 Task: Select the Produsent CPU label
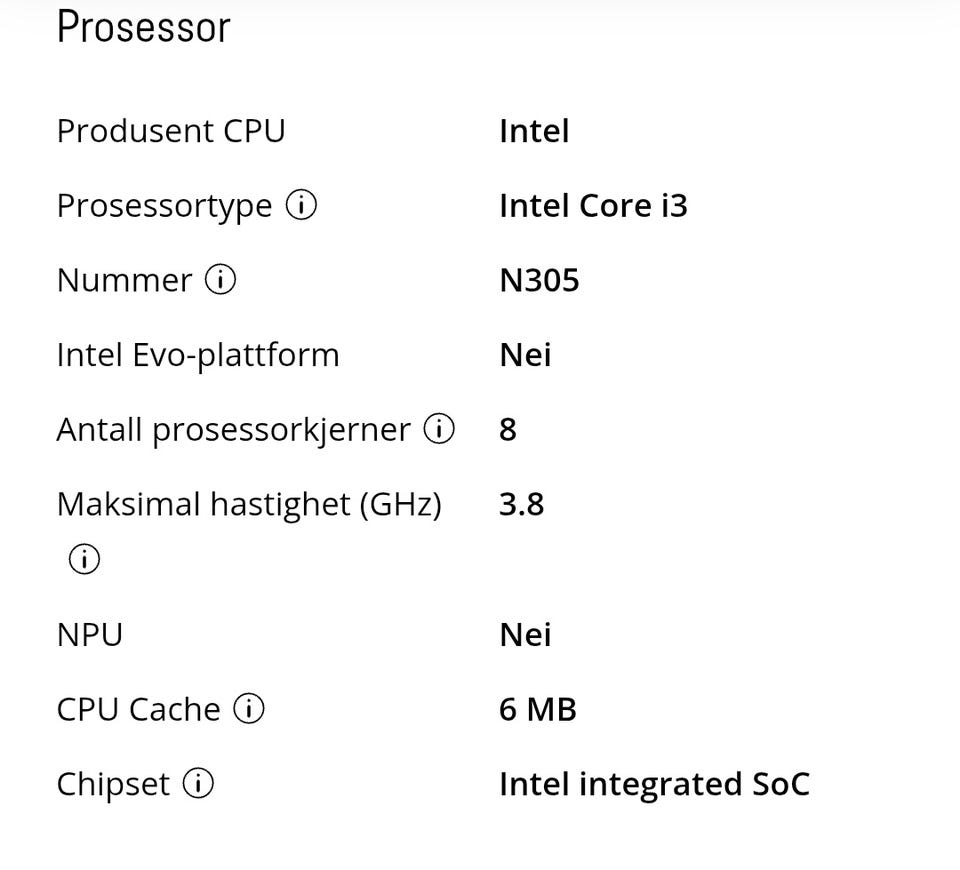171,131
